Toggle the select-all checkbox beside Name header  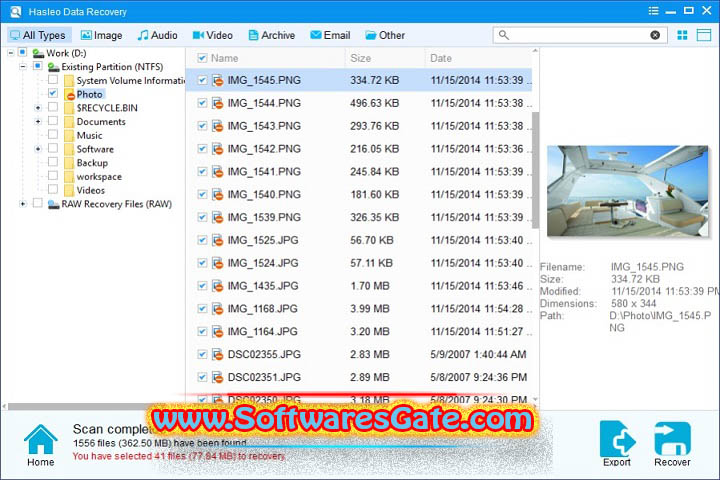(x=202, y=58)
